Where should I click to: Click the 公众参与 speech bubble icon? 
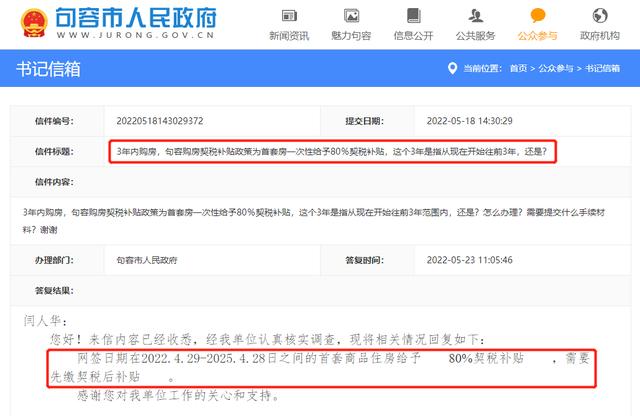tap(538, 16)
